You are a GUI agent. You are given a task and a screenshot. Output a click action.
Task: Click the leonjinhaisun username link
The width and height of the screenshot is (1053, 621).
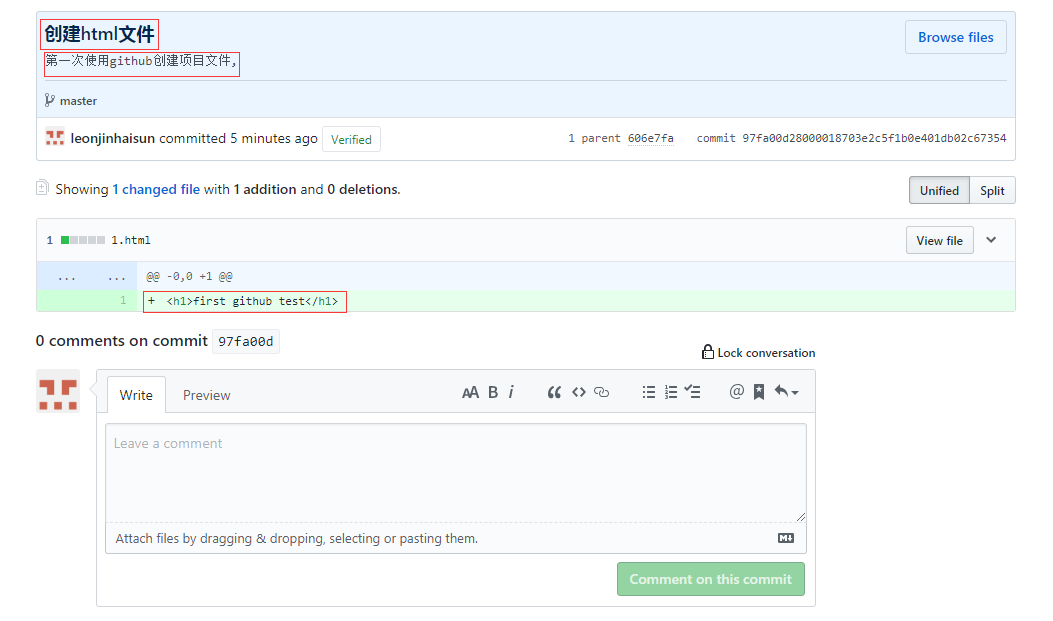113,138
